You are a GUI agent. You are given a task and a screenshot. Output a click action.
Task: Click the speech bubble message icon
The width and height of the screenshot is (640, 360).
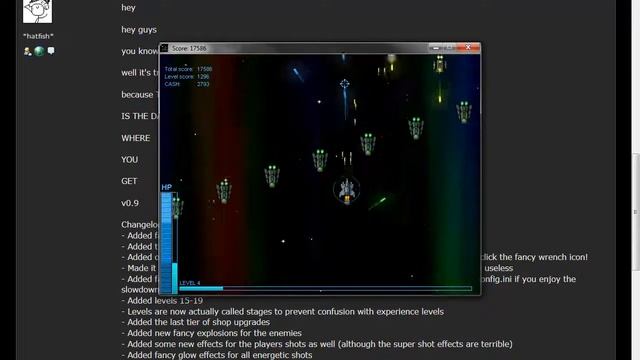point(51,51)
